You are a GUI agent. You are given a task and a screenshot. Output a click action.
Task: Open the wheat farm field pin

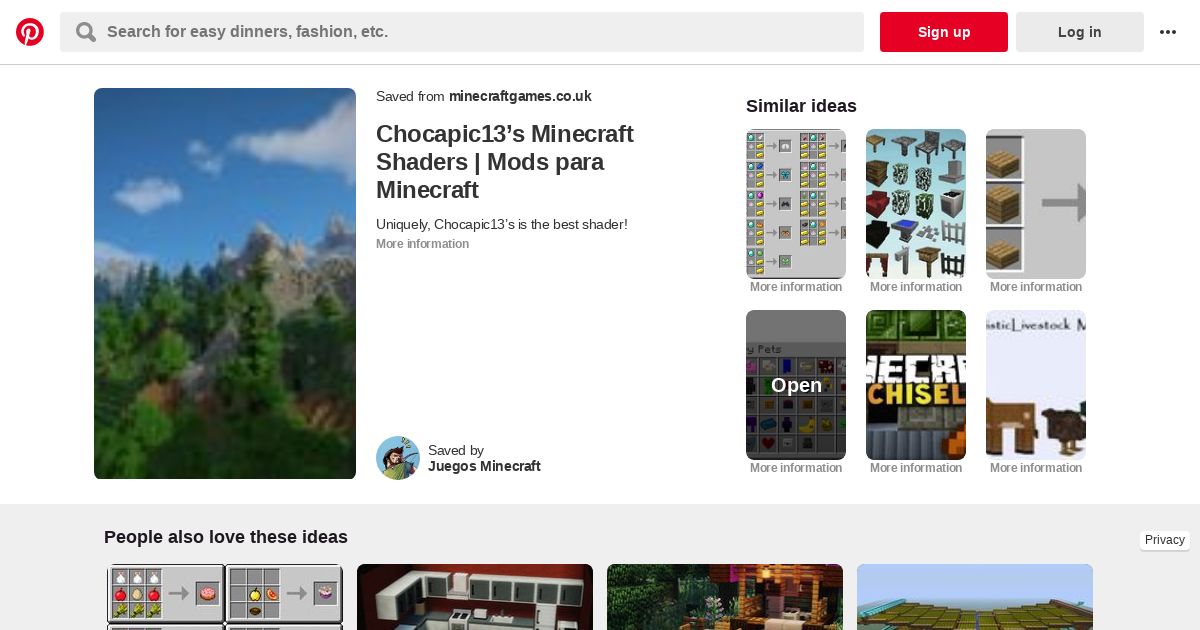(975, 597)
